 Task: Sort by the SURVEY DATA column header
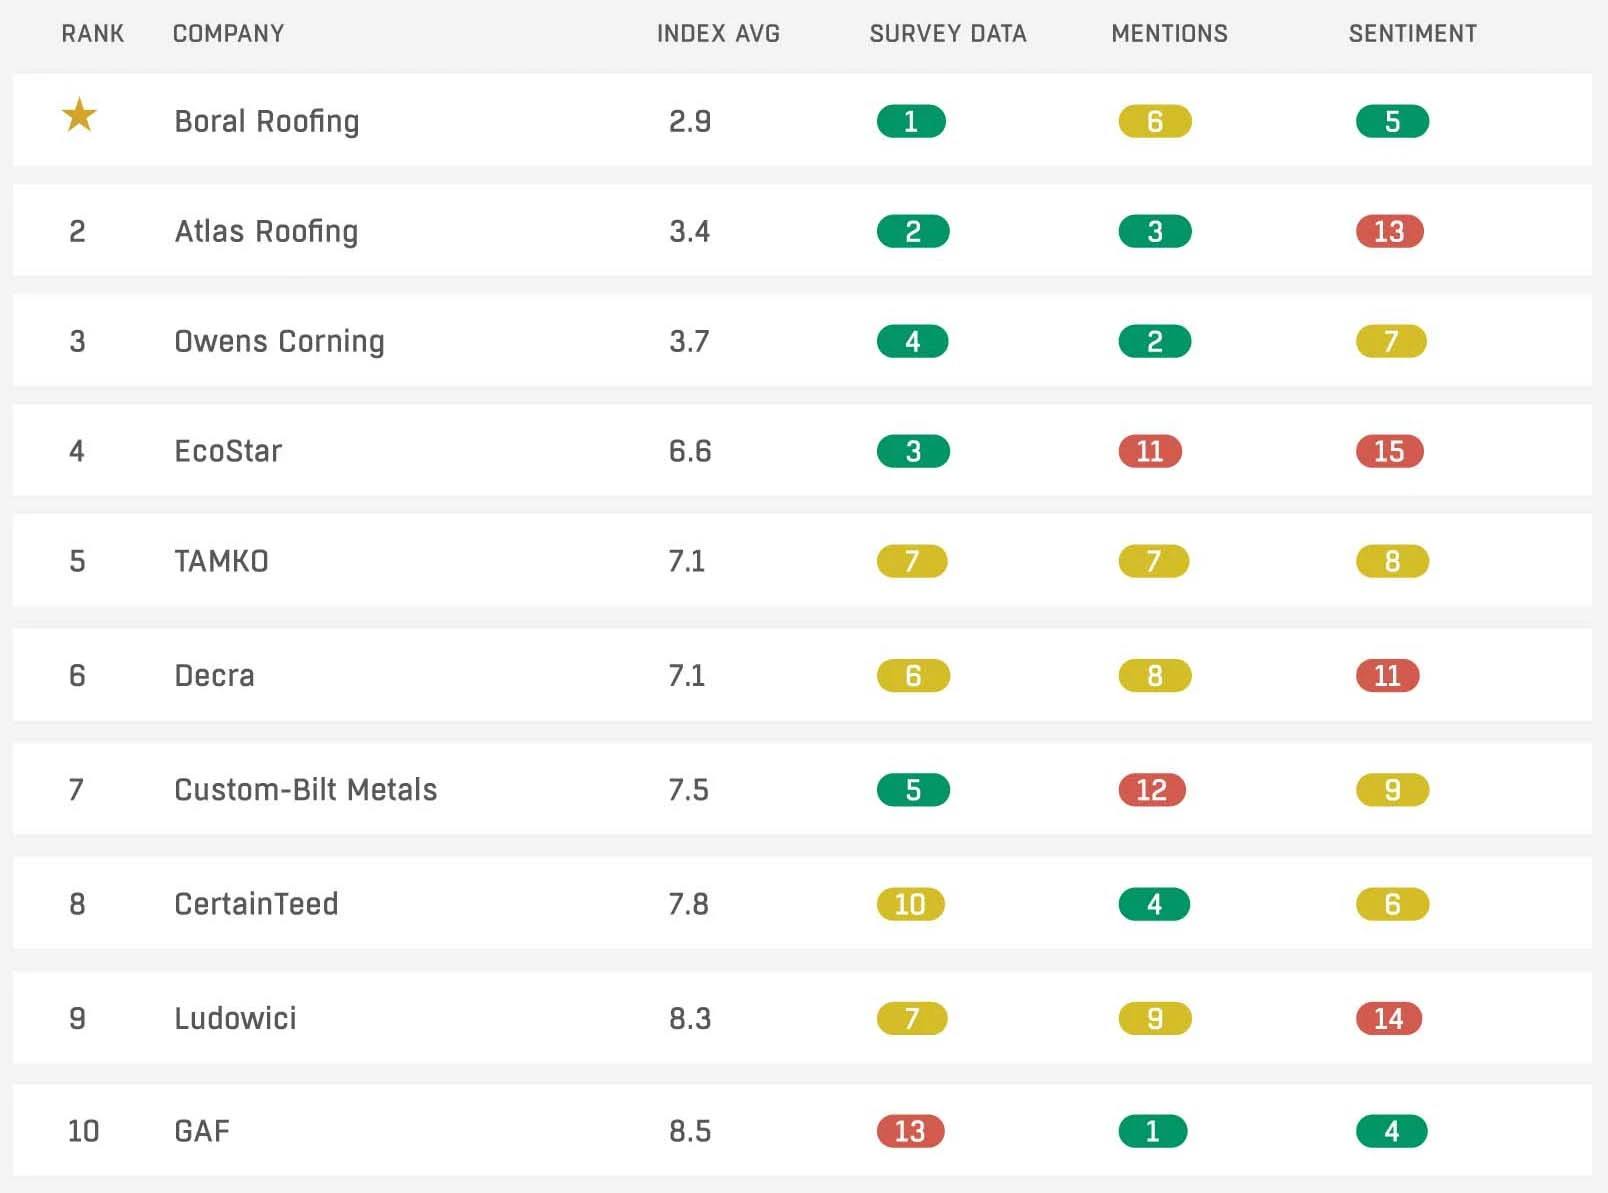948,34
